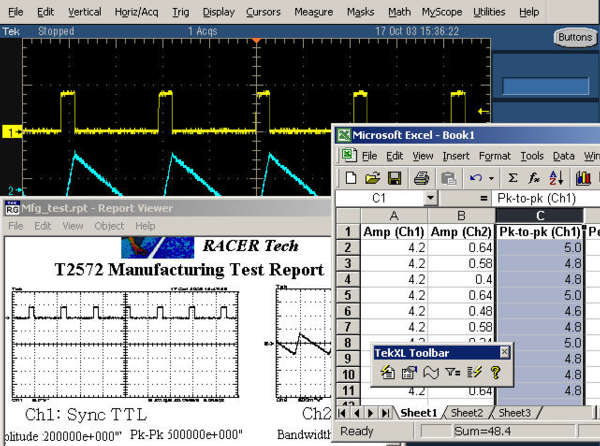Open the Undo history dropdown arrow
The image size is (600, 446).
tap(492, 178)
